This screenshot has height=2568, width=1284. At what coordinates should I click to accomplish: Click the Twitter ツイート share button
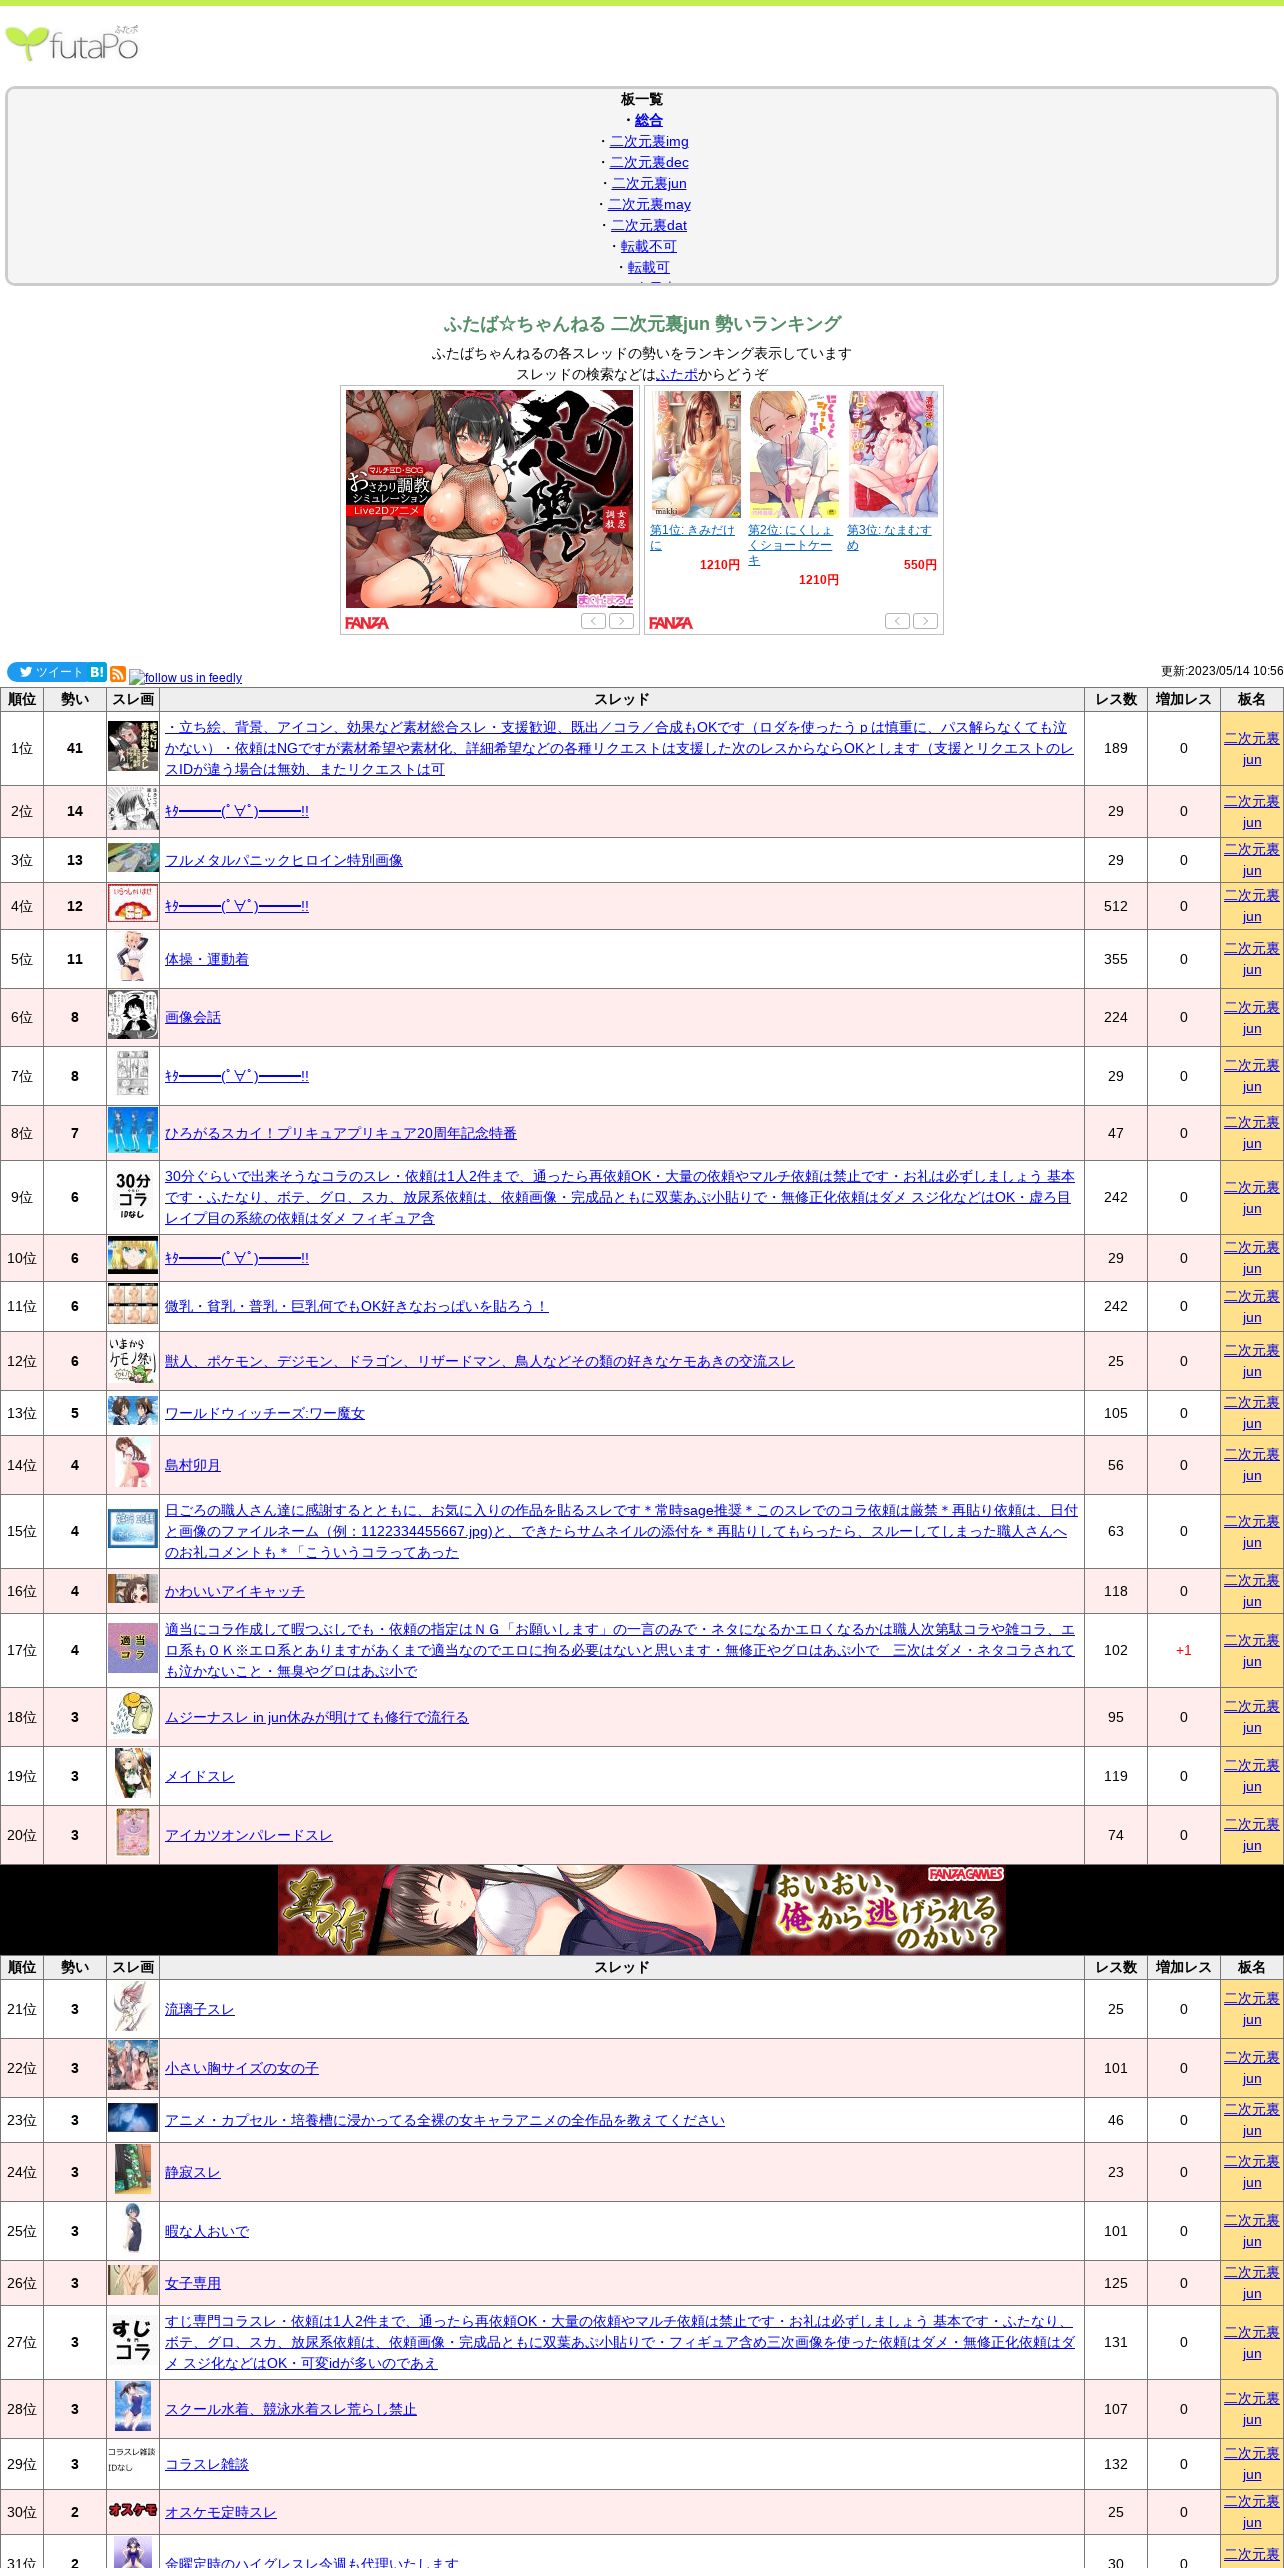point(46,672)
